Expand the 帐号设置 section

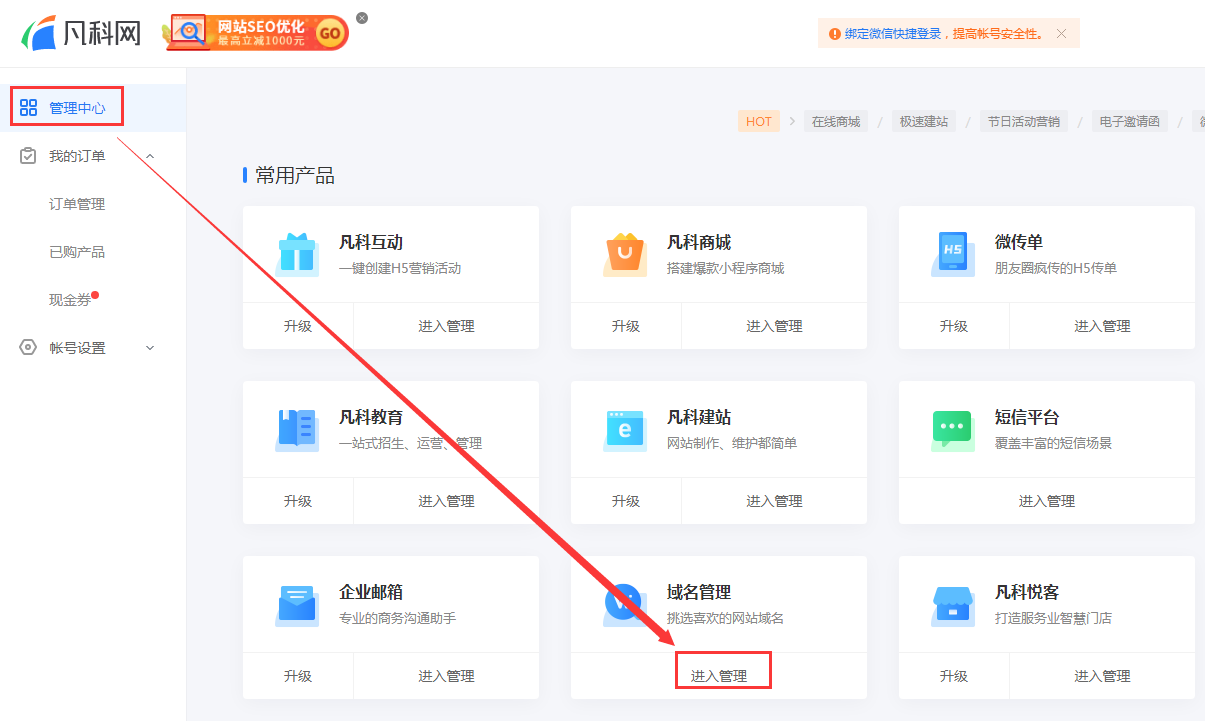(150, 348)
